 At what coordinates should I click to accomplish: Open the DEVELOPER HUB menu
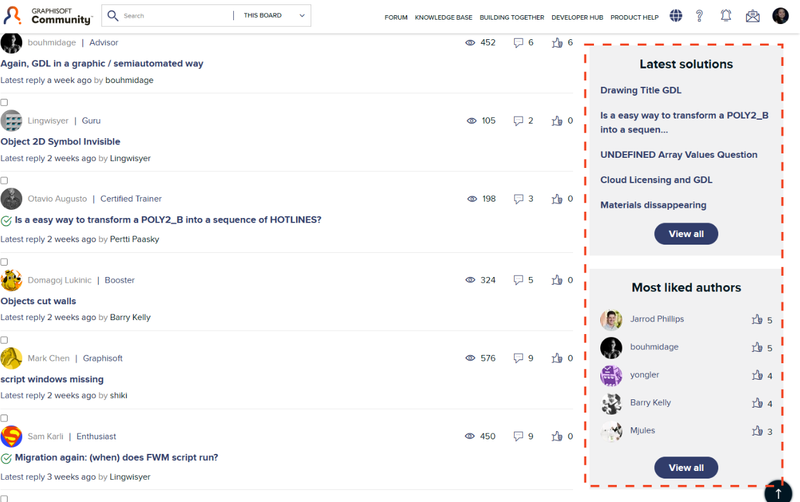[x=577, y=17]
